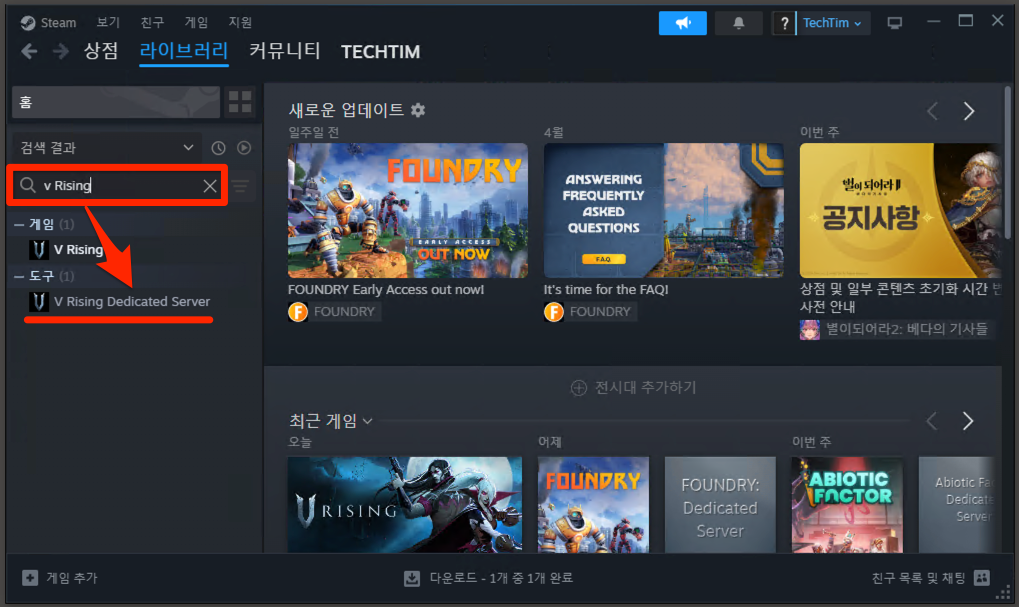The width and height of the screenshot is (1019, 607).
Task: Enter Big Picture mode via monitor icon
Action: point(894,23)
